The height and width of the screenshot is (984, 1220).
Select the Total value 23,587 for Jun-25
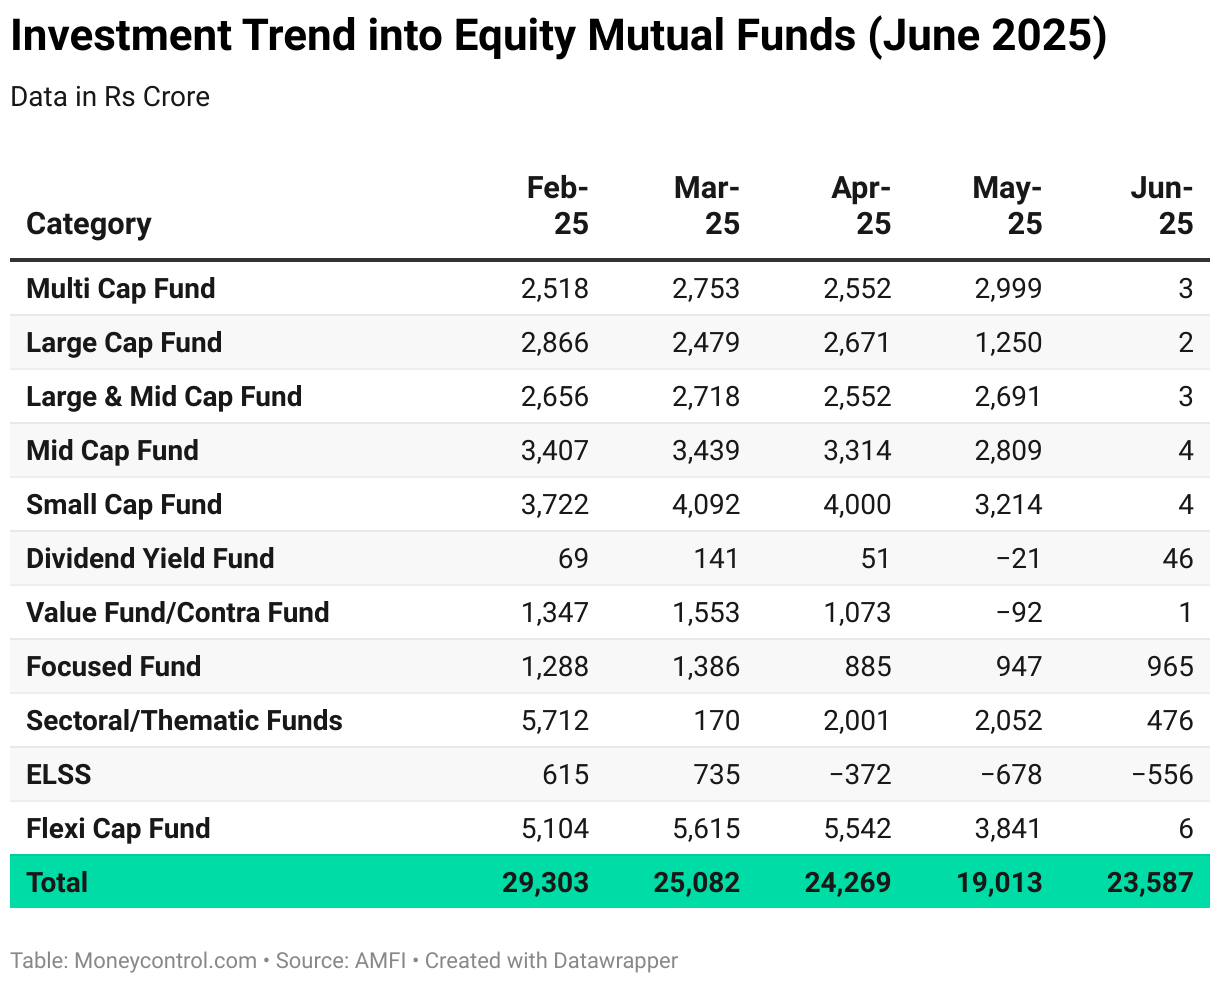(1150, 883)
